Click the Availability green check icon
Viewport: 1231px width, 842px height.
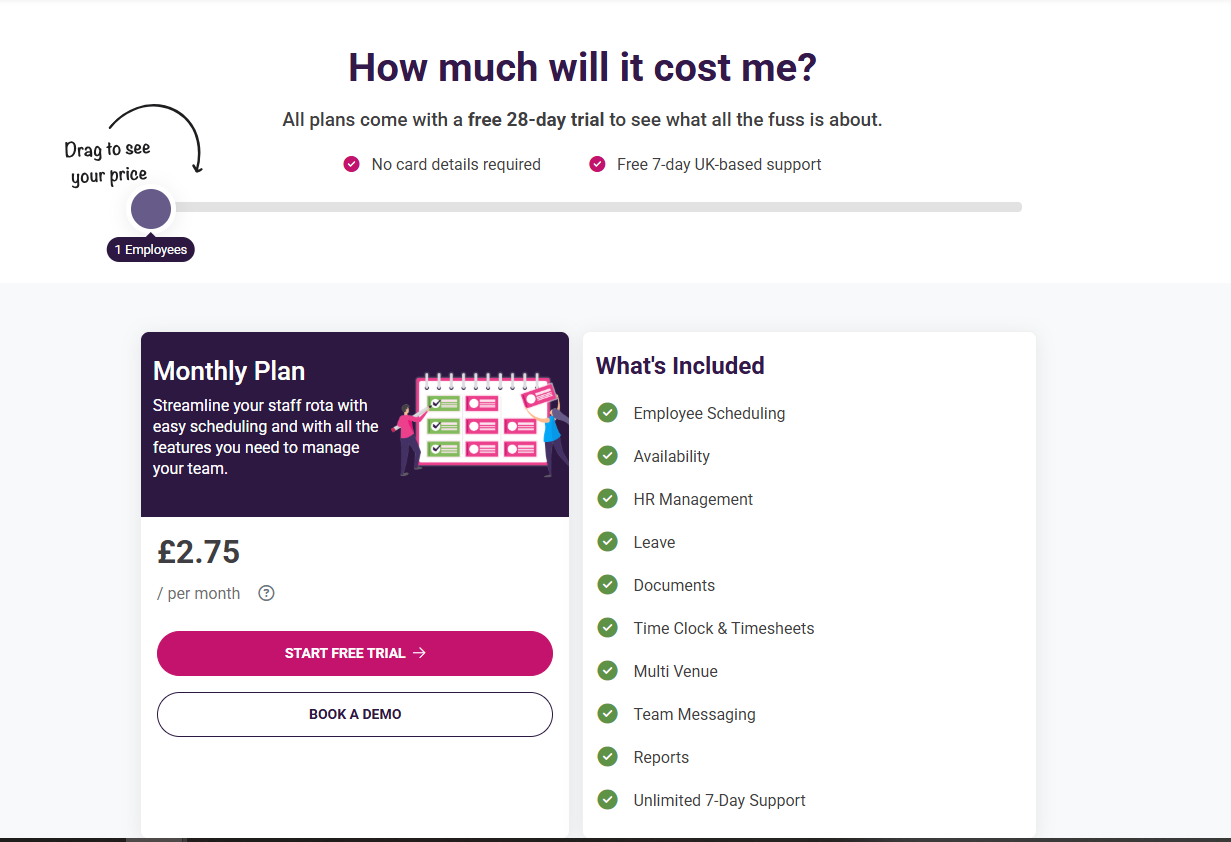pyautogui.click(x=607, y=456)
